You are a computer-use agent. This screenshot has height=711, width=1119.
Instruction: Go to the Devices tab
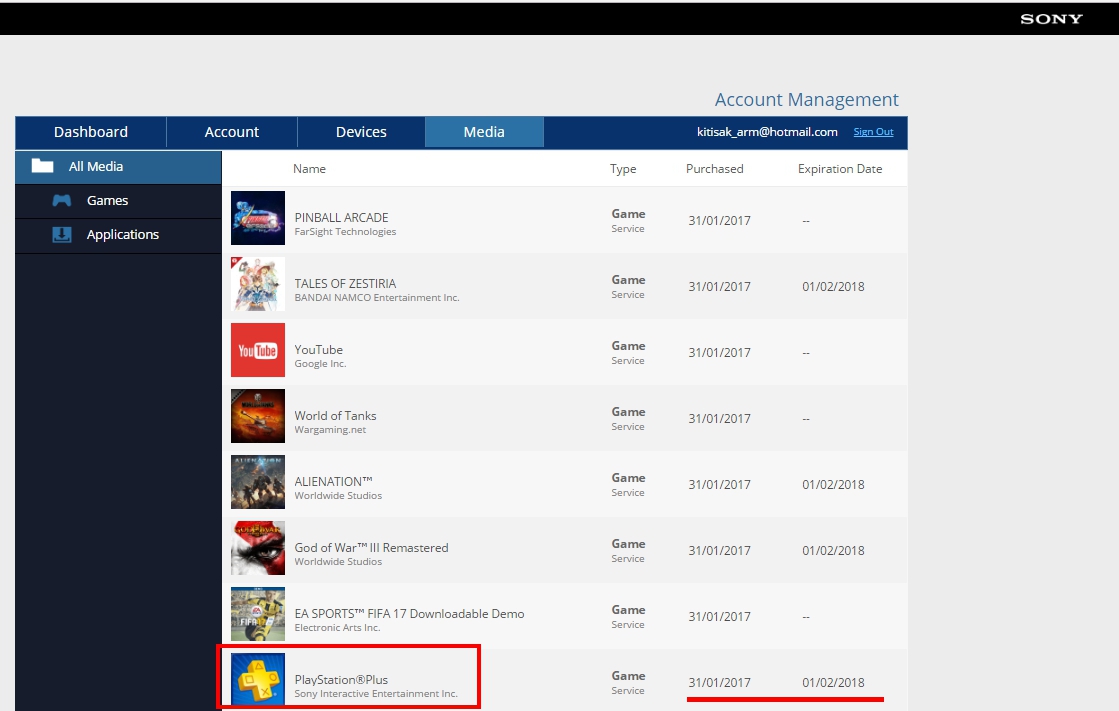tap(361, 132)
